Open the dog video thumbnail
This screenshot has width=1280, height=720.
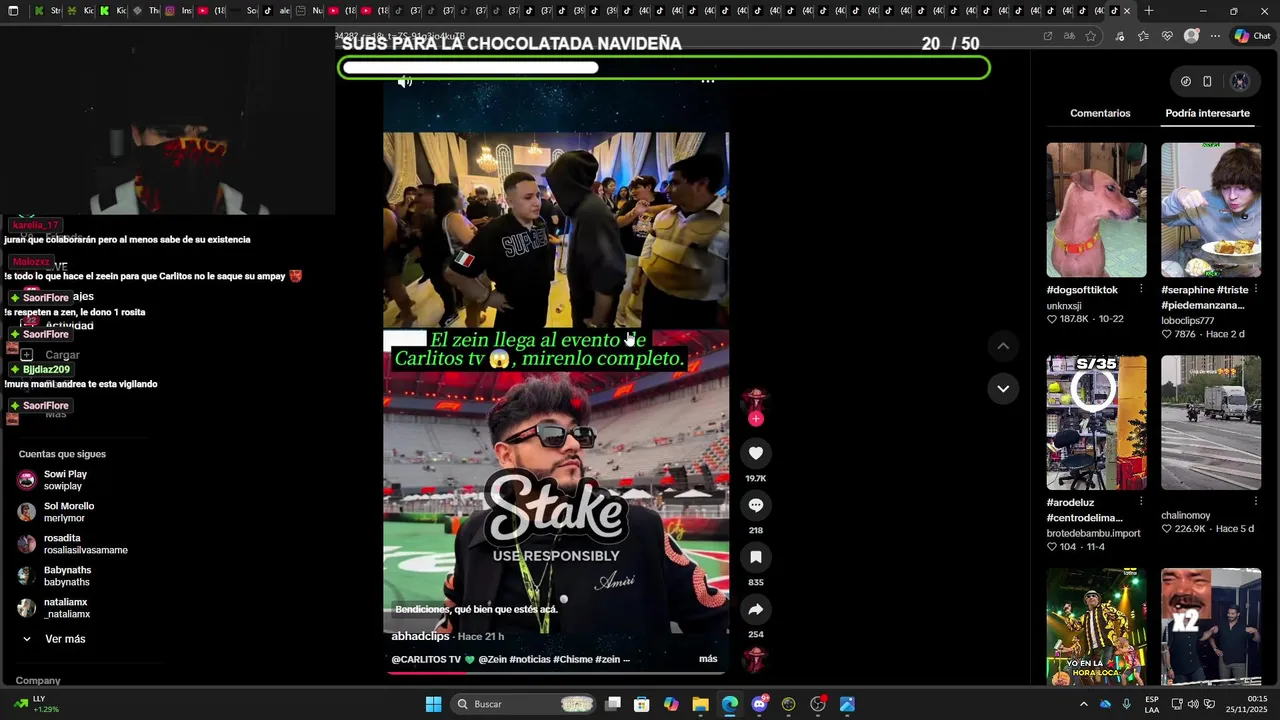[x=1096, y=210]
